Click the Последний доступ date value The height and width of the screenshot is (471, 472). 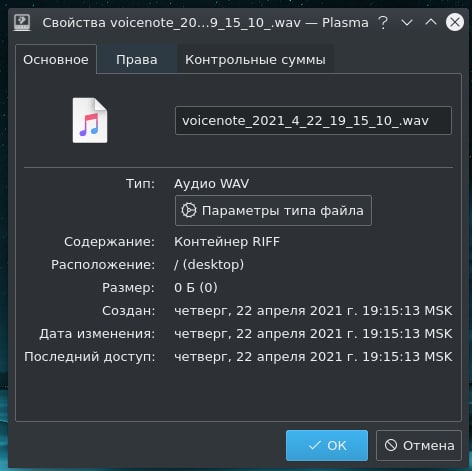pyautogui.click(x=313, y=357)
